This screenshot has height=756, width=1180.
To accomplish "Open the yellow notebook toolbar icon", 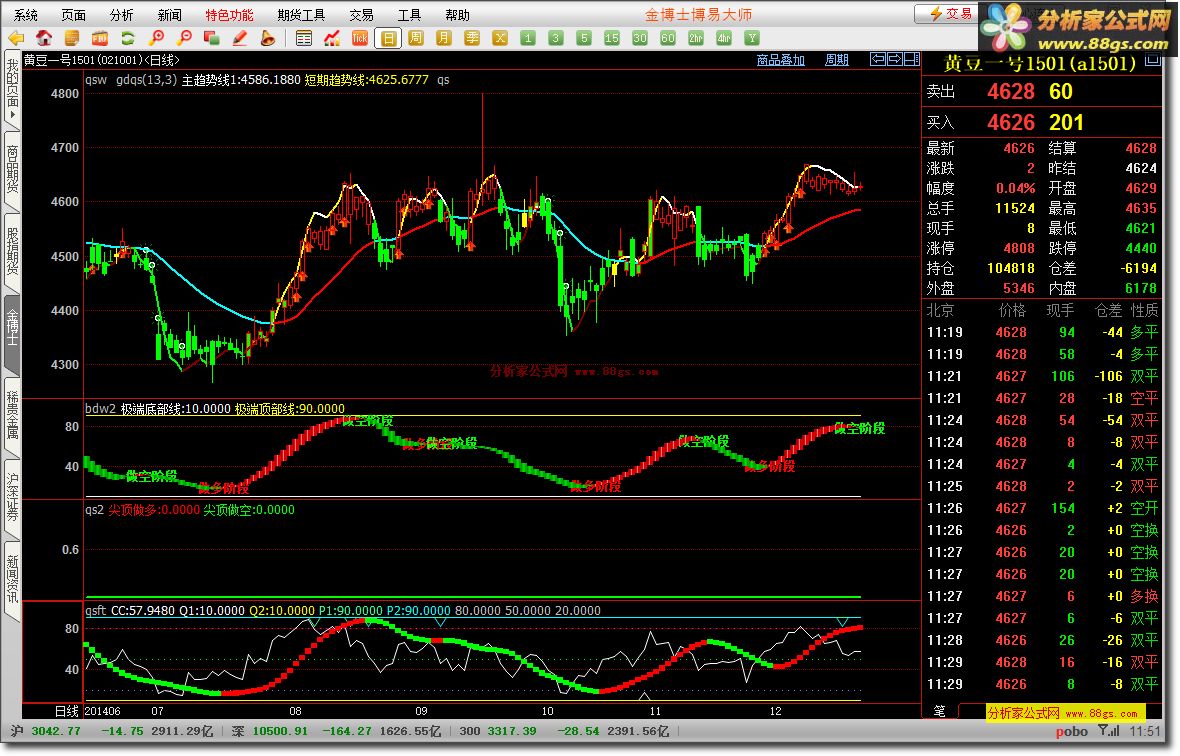I will (x=71, y=38).
